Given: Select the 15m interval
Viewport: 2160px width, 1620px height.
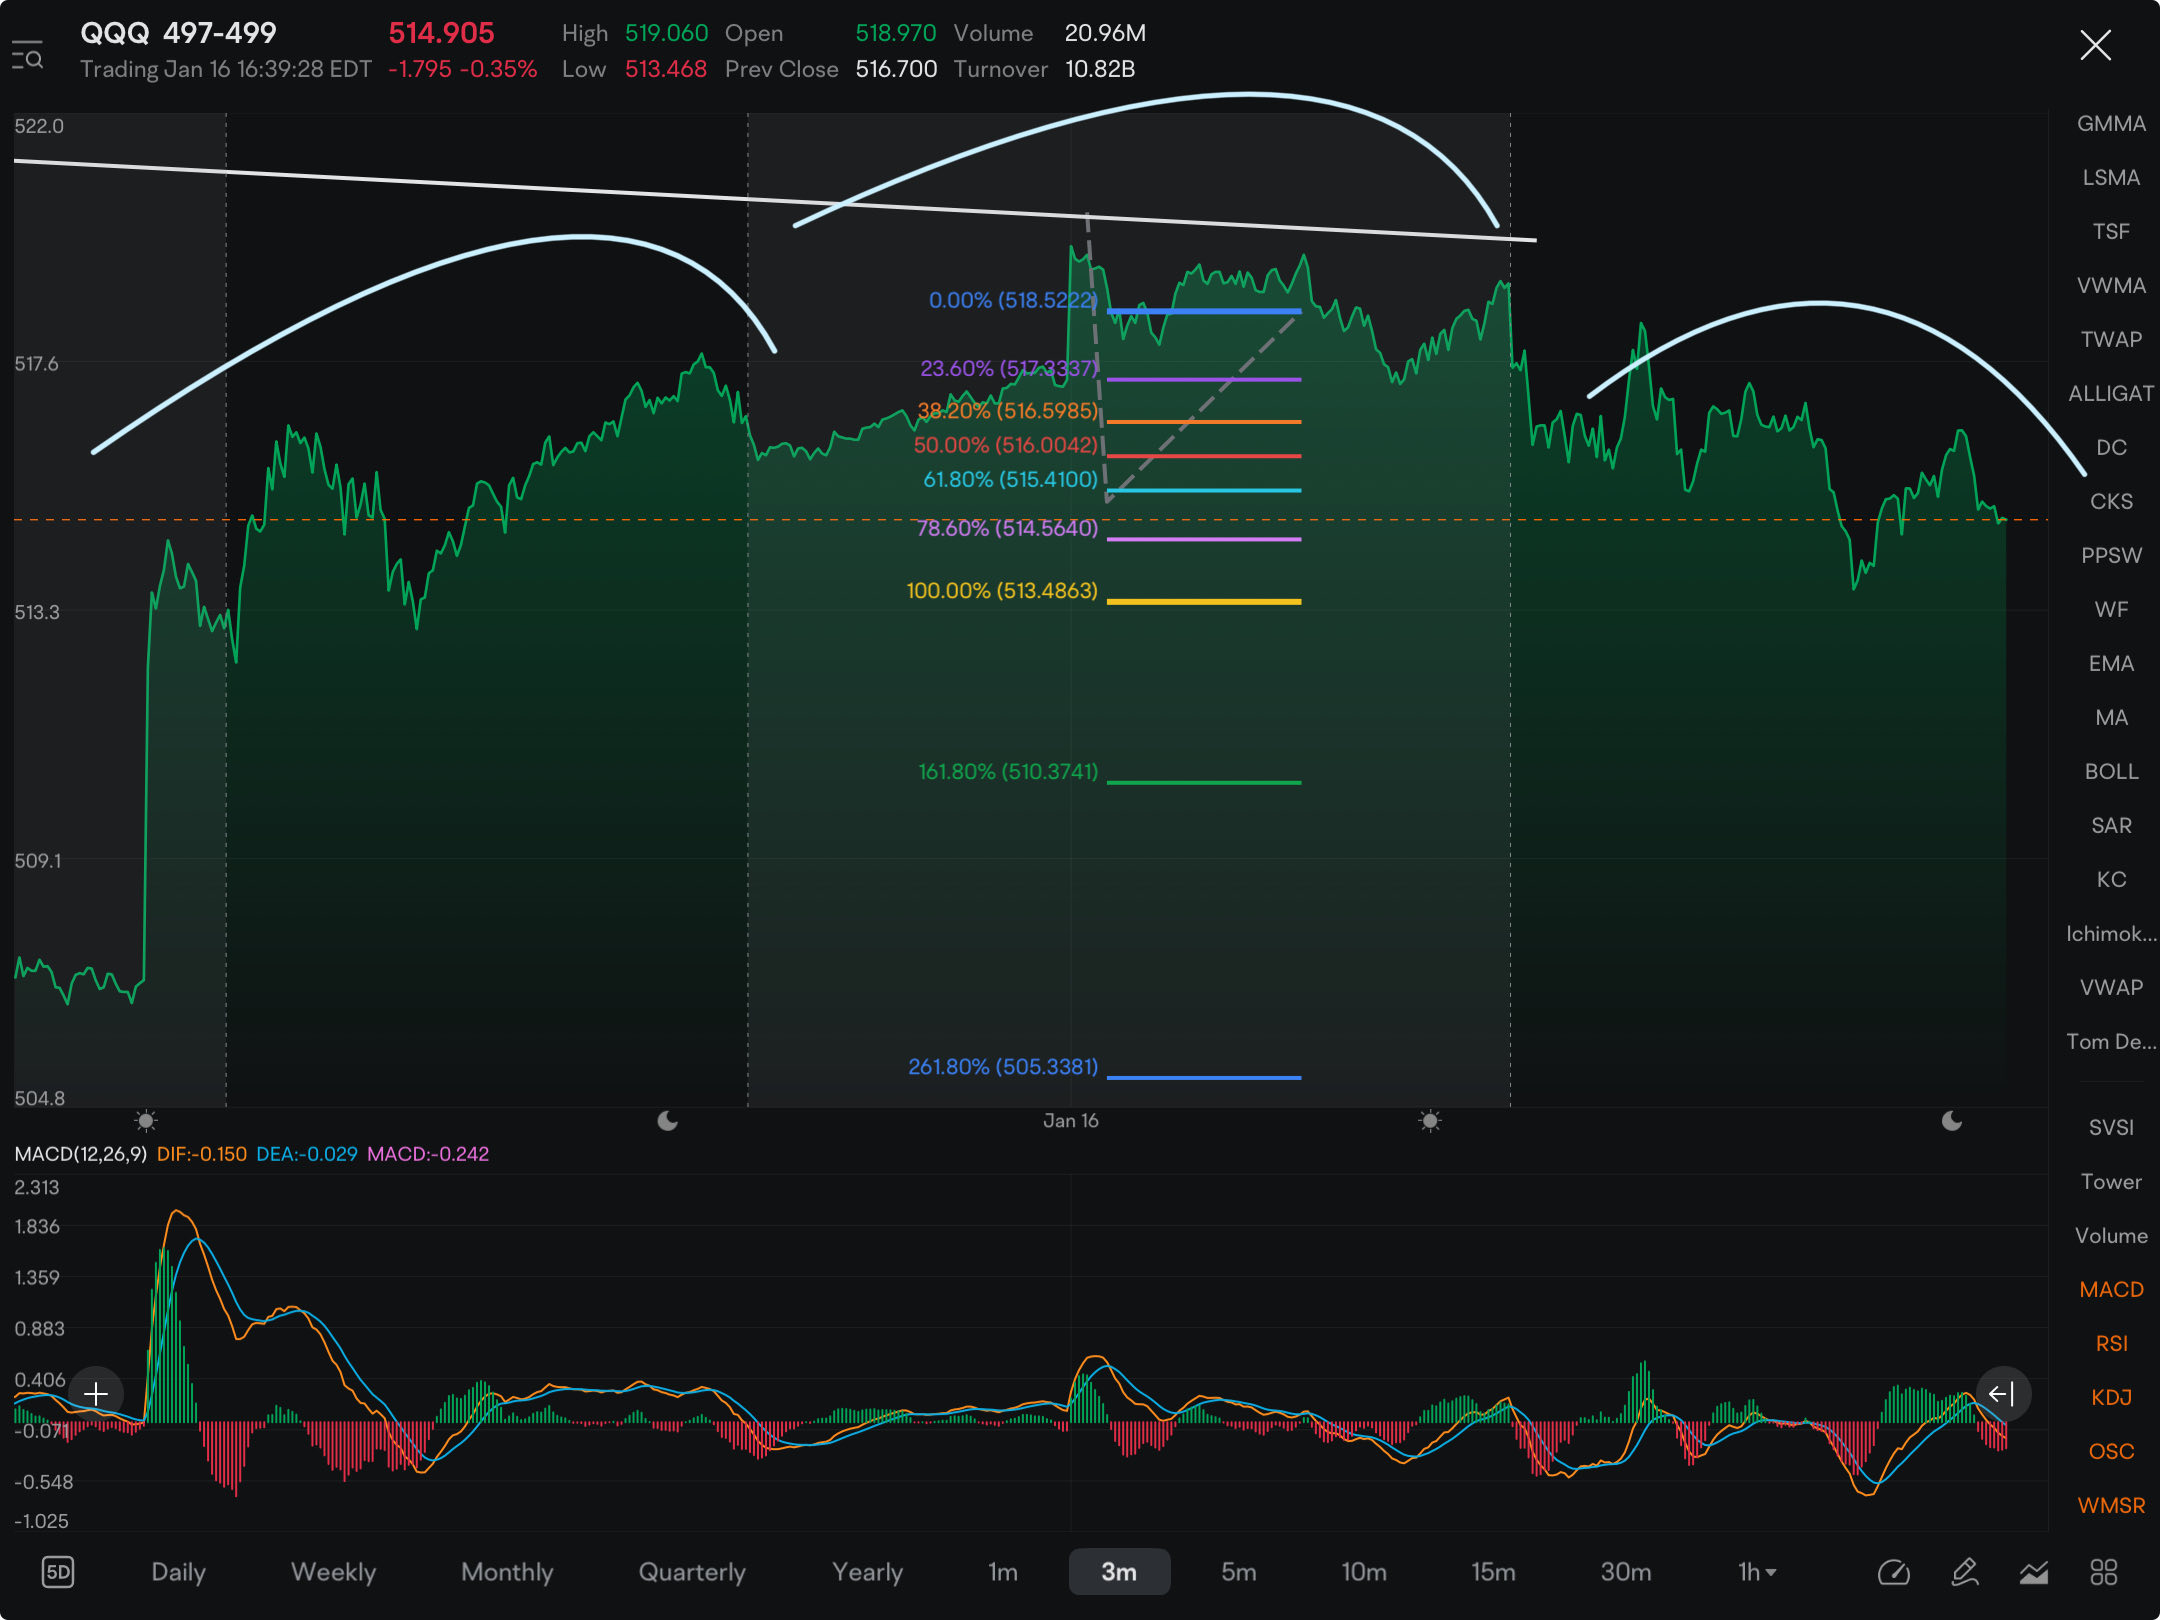Looking at the screenshot, I should point(1493,1572).
